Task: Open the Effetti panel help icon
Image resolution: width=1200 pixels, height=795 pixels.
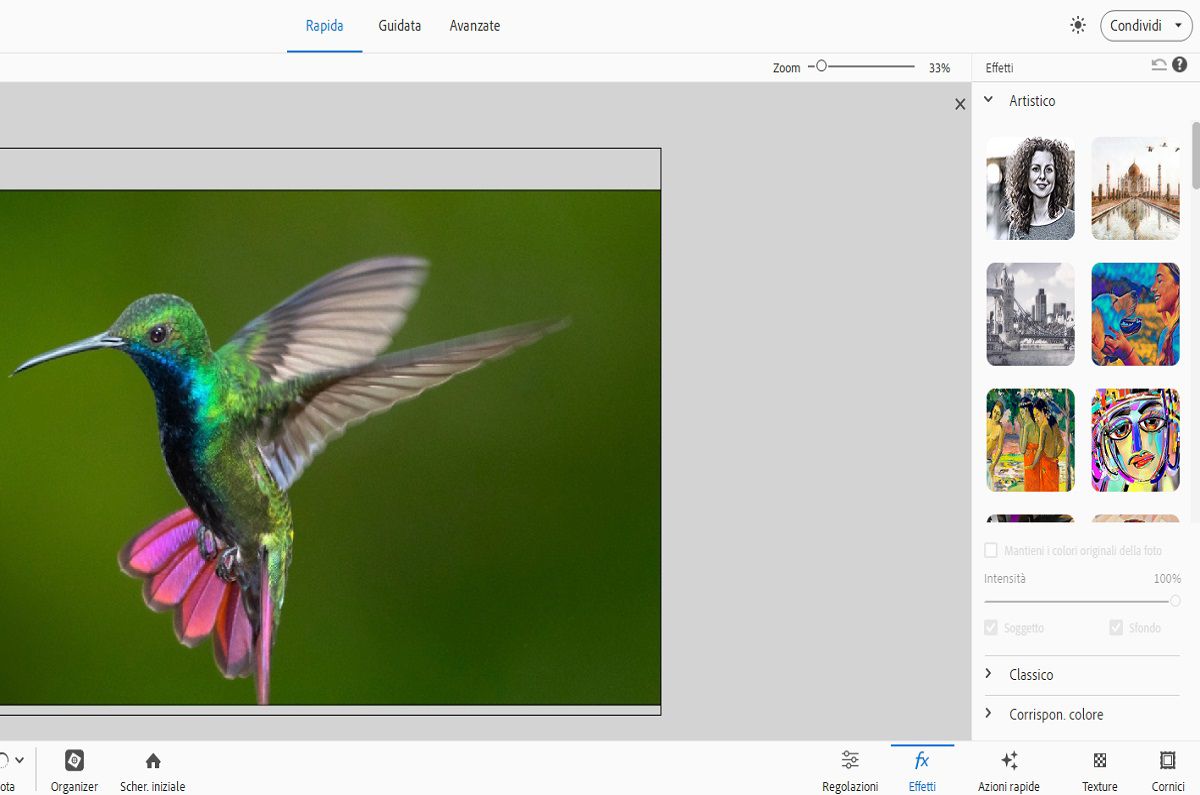Action: point(1180,65)
